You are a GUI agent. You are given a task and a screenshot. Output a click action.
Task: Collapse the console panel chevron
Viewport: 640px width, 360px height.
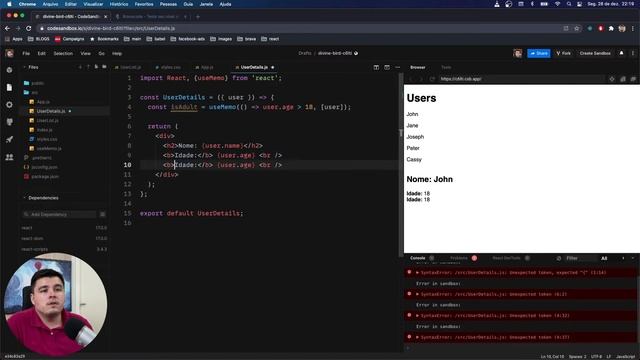coord(633,258)
